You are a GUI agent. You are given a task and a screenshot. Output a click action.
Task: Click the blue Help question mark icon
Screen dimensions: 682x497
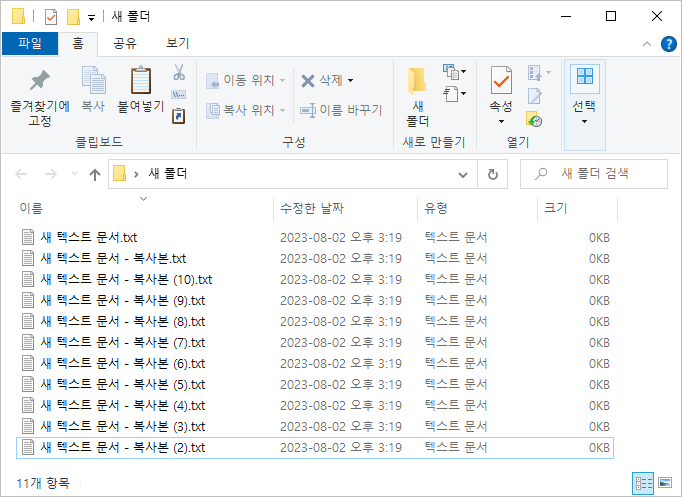[x=669, y=44]
